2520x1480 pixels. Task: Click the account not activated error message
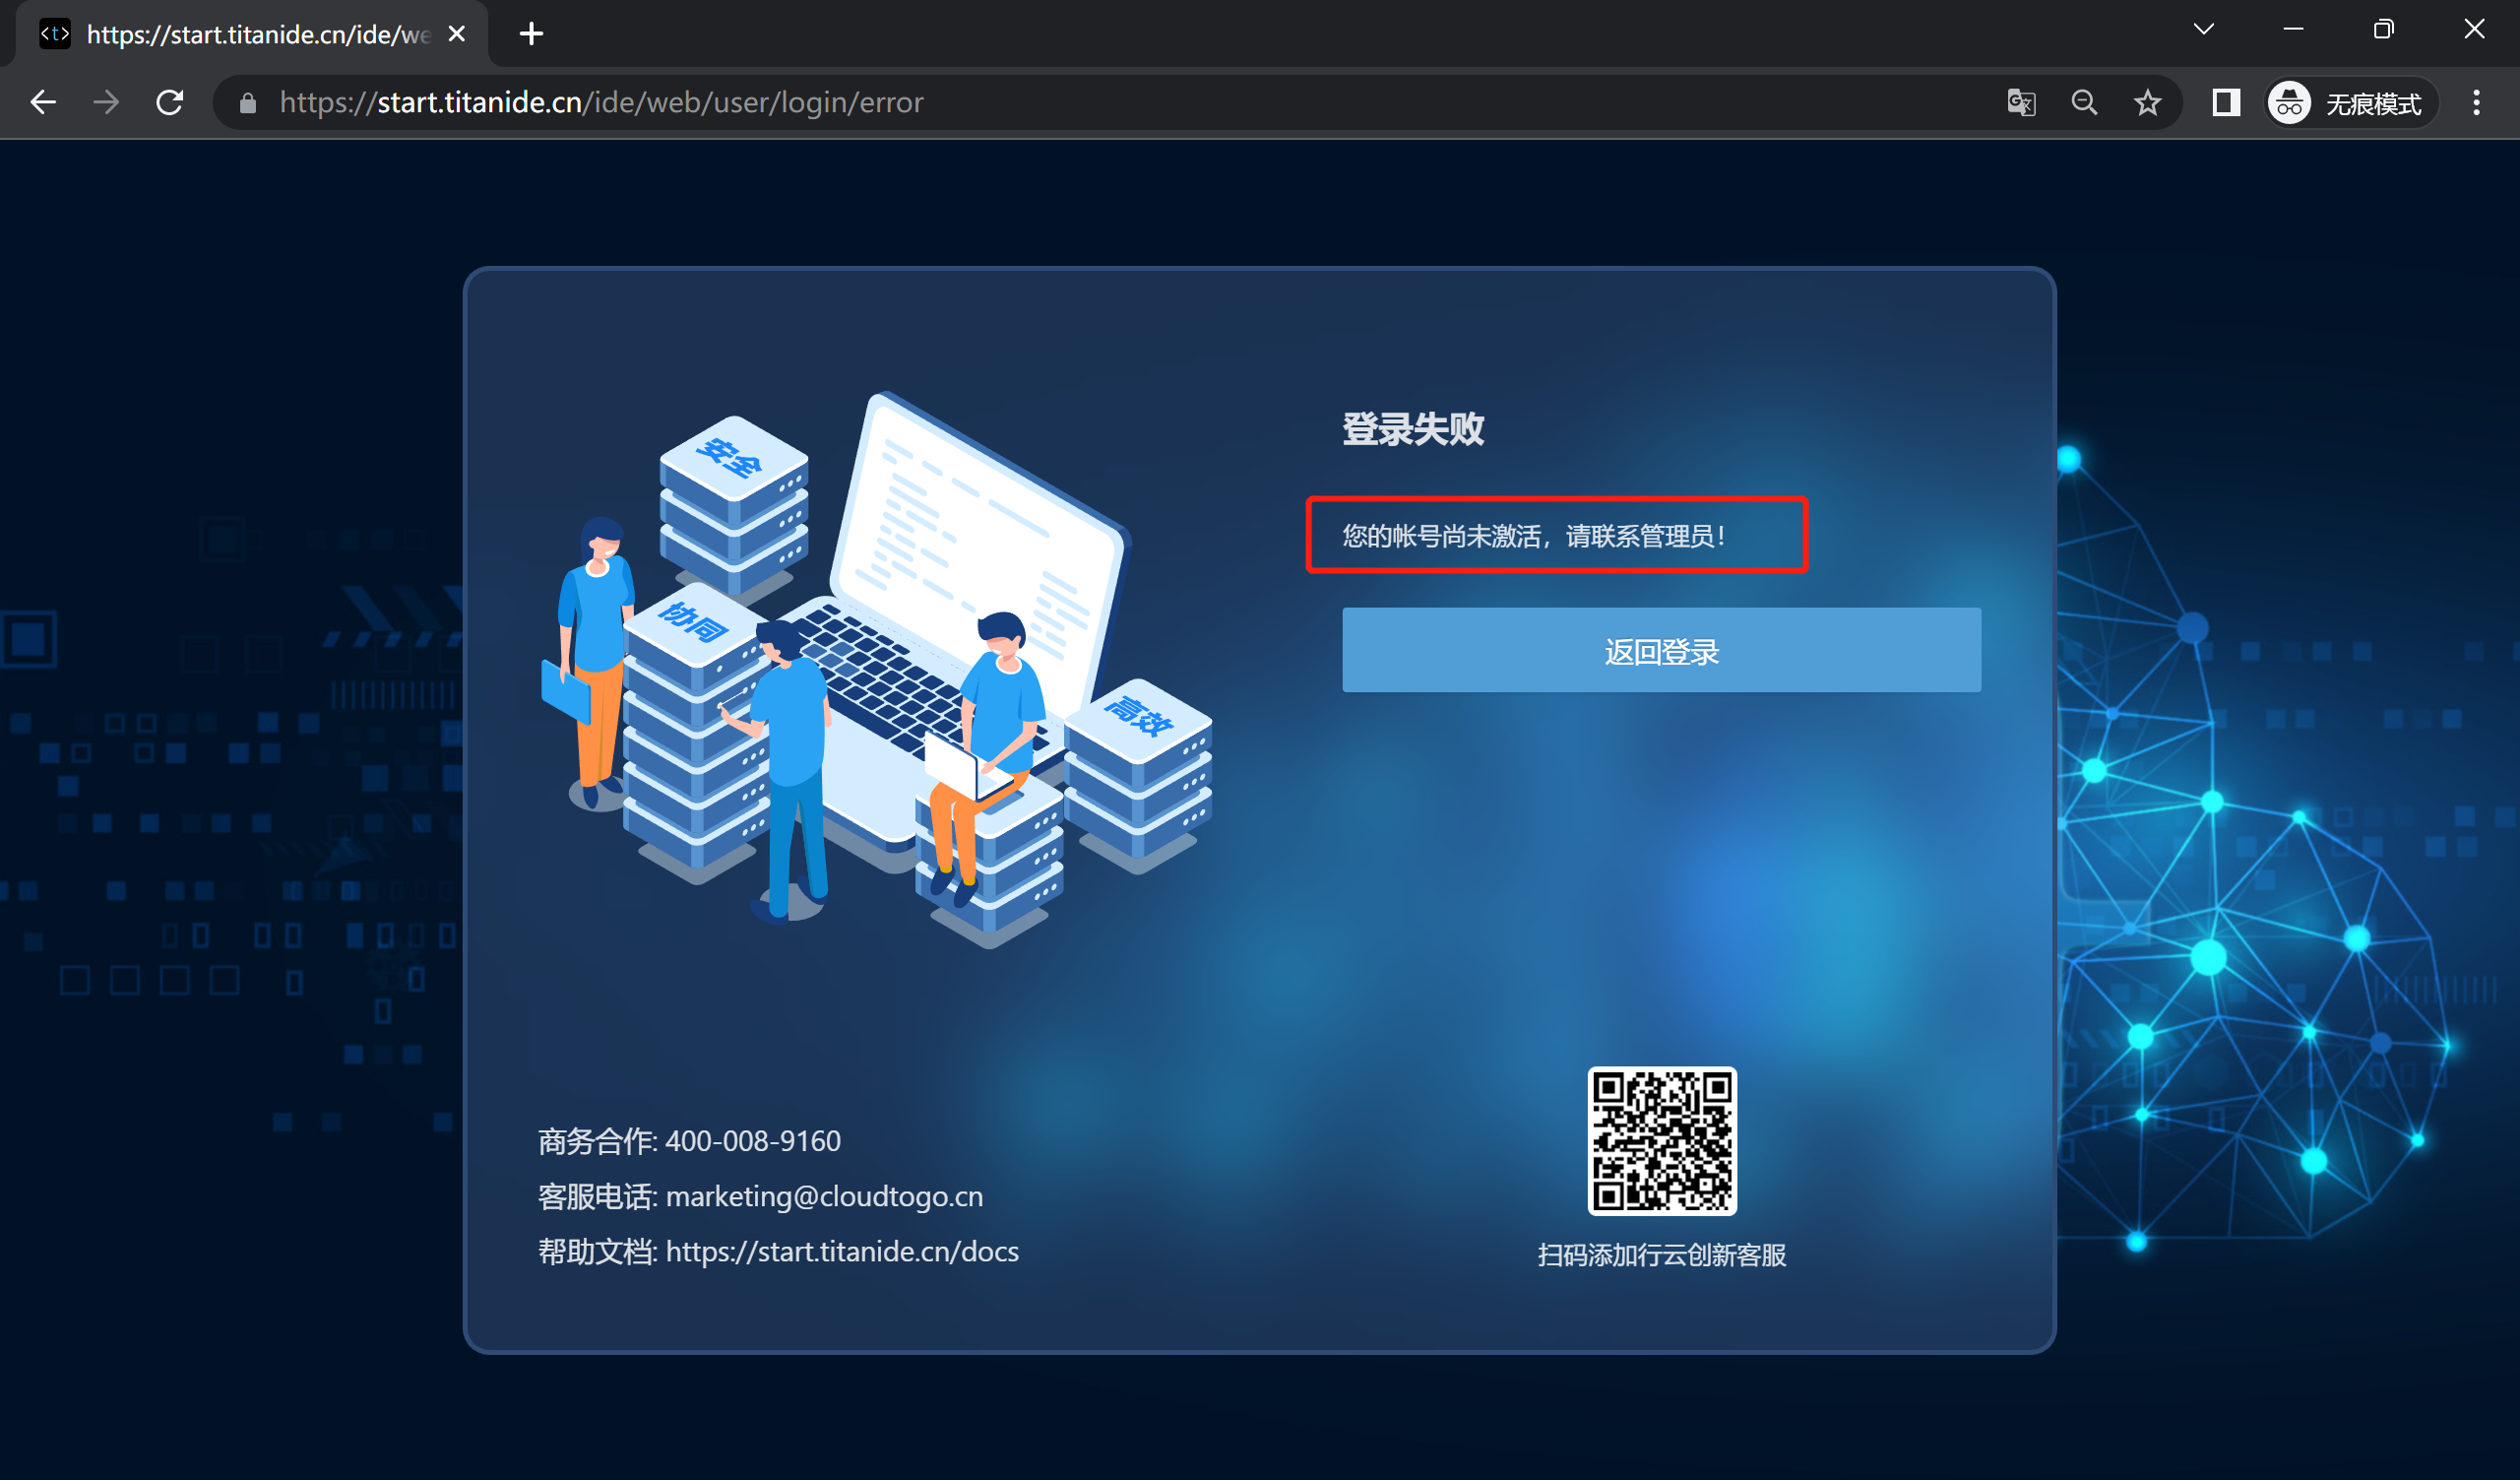pos(1533,536)
